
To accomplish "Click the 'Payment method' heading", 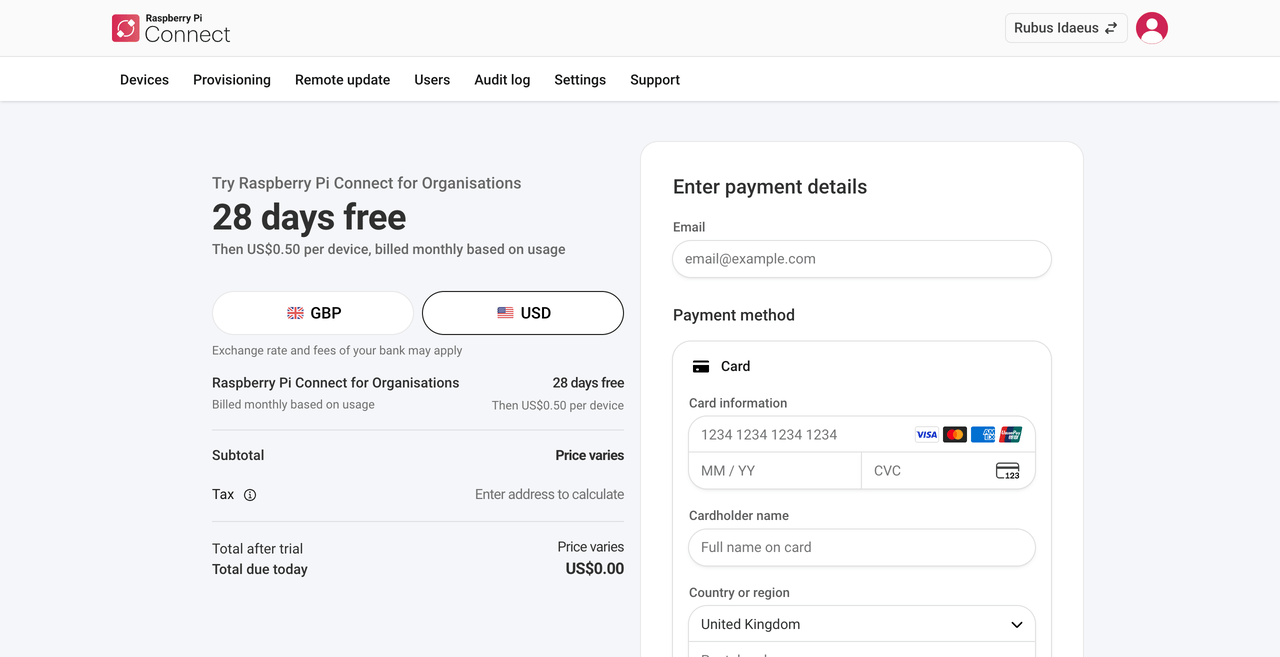I will (734, 315).
